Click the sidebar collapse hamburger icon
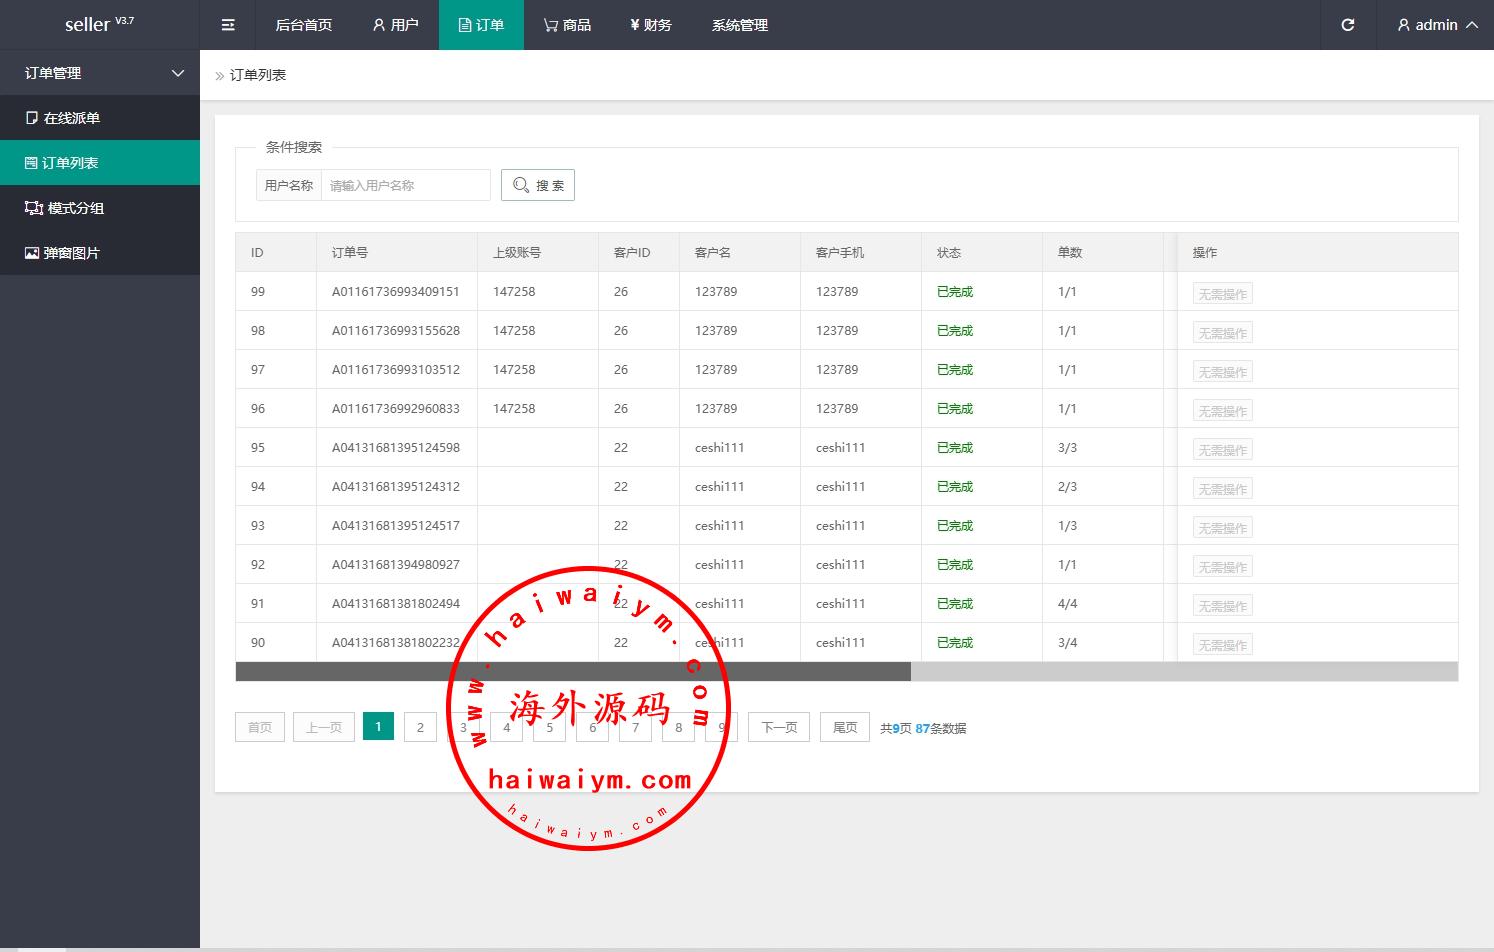 point(228,25)
